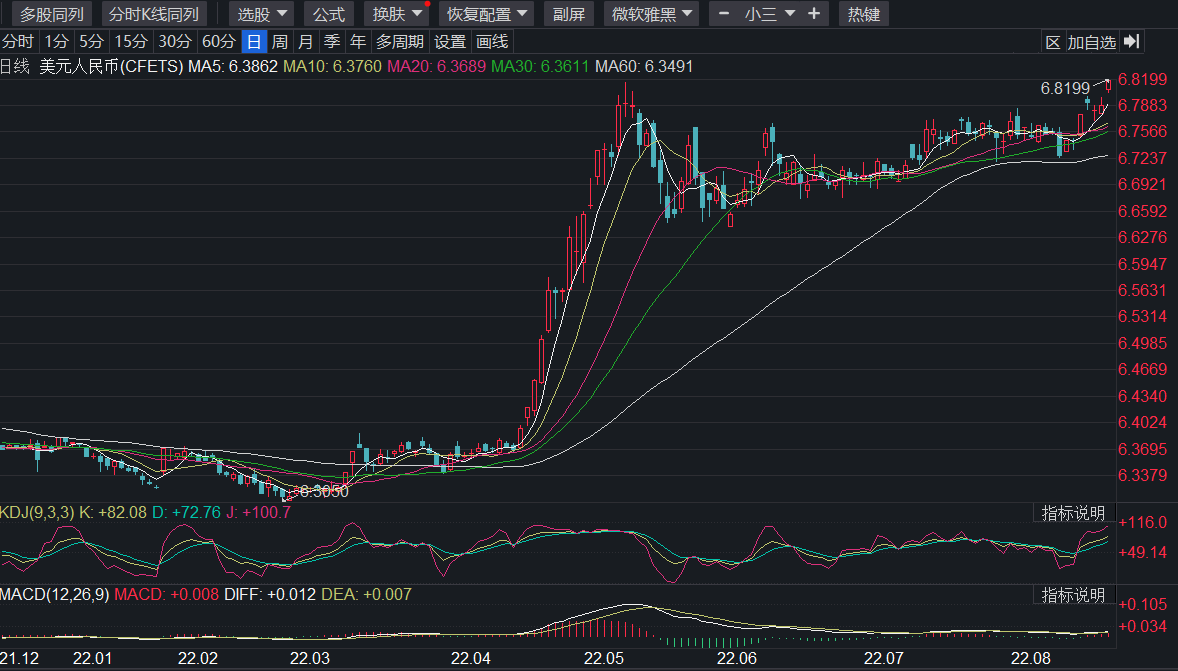The image size is (1178, 671).
Task: Click the 6.8199 latest price marker
Action: [x=1065, y=88]
